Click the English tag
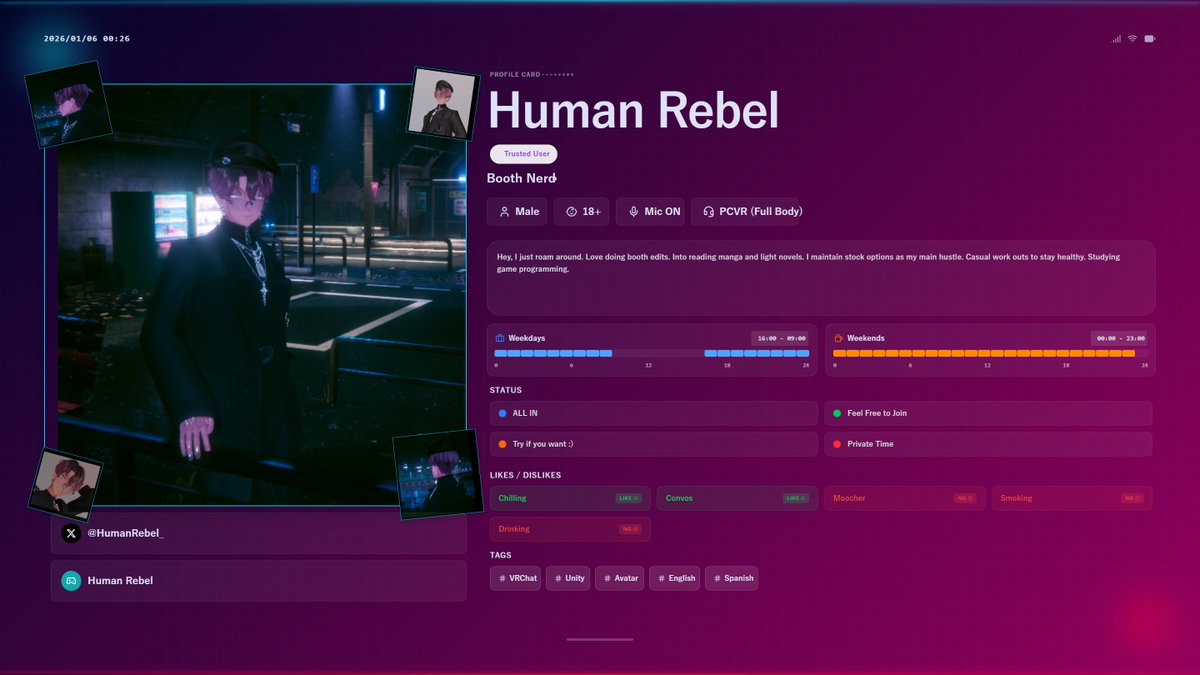Image resolution: width=1200 pixels, height=675 pixels. point(675,578)
